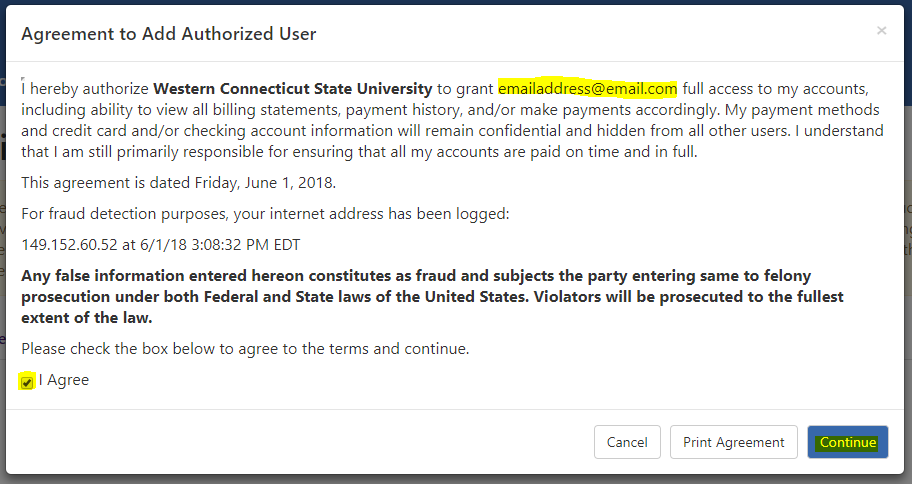Click the "Agreement to Add Authorized User" title
The image size is (912, 484).
[x=168, y=34]
